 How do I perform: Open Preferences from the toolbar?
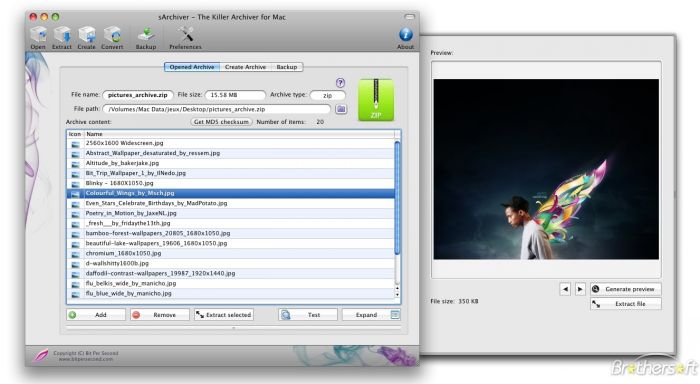[x=185, y=38]
